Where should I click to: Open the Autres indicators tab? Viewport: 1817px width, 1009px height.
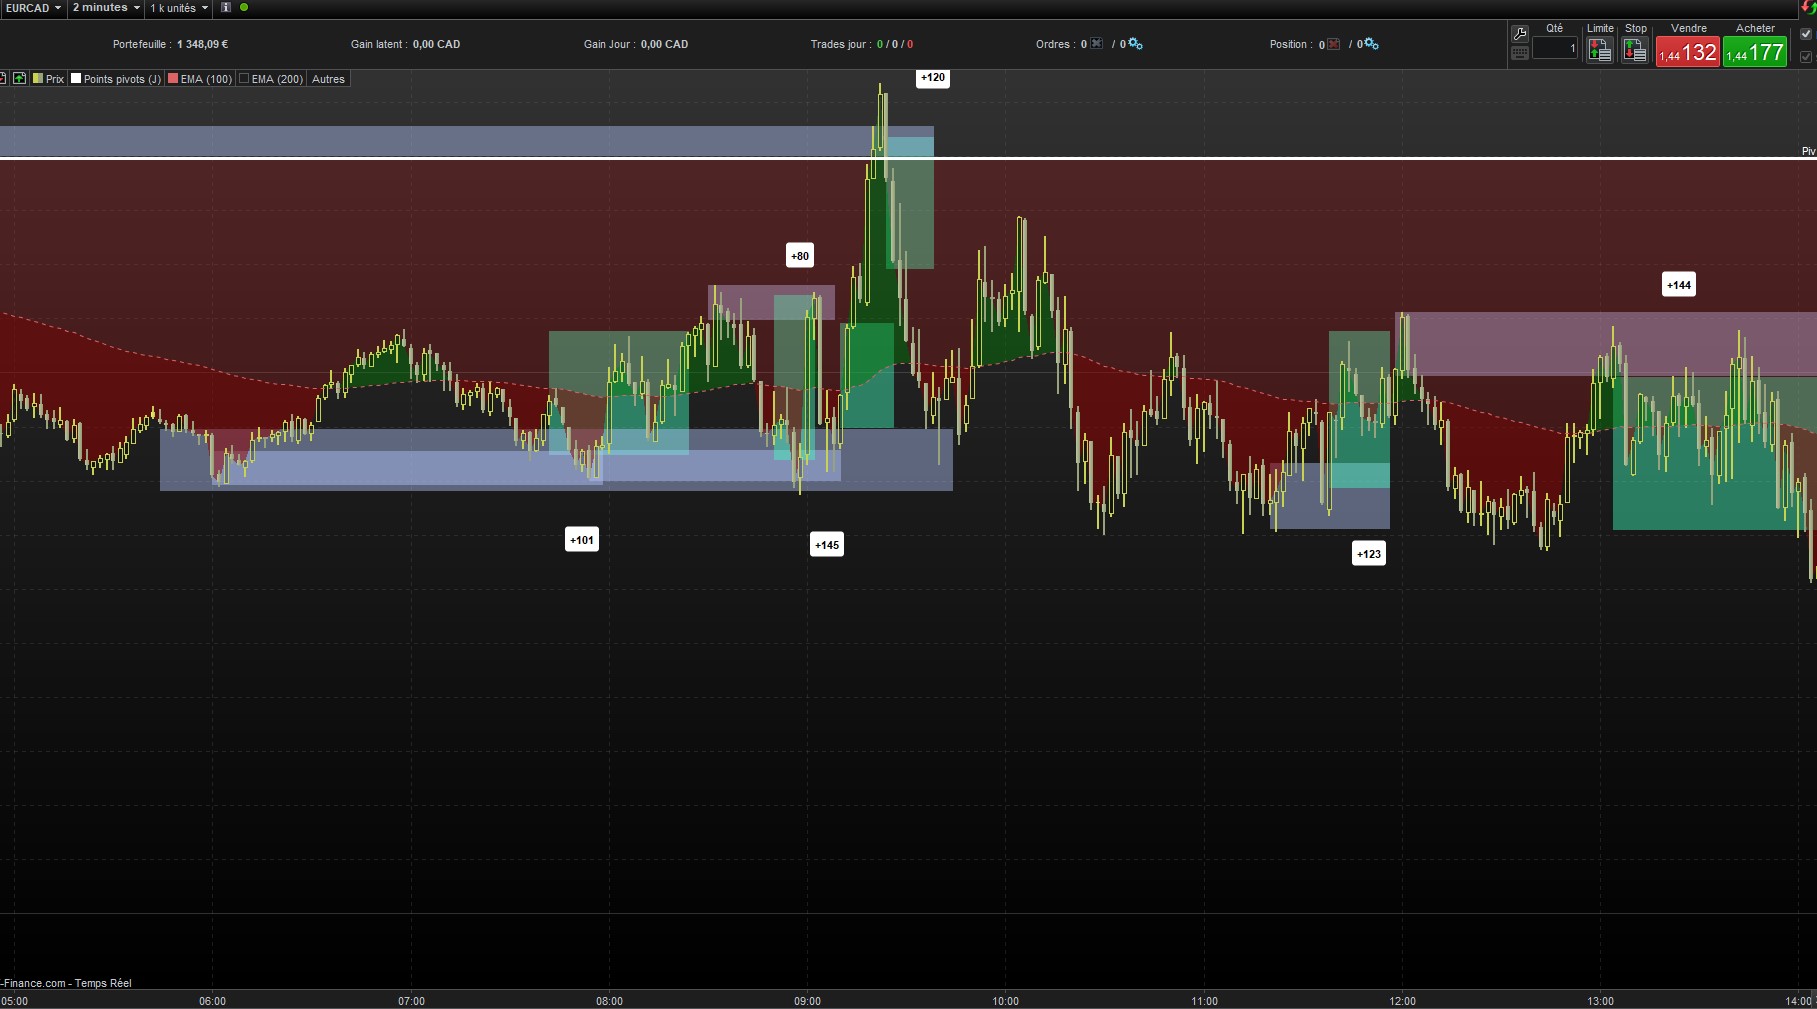pos(328,79)
